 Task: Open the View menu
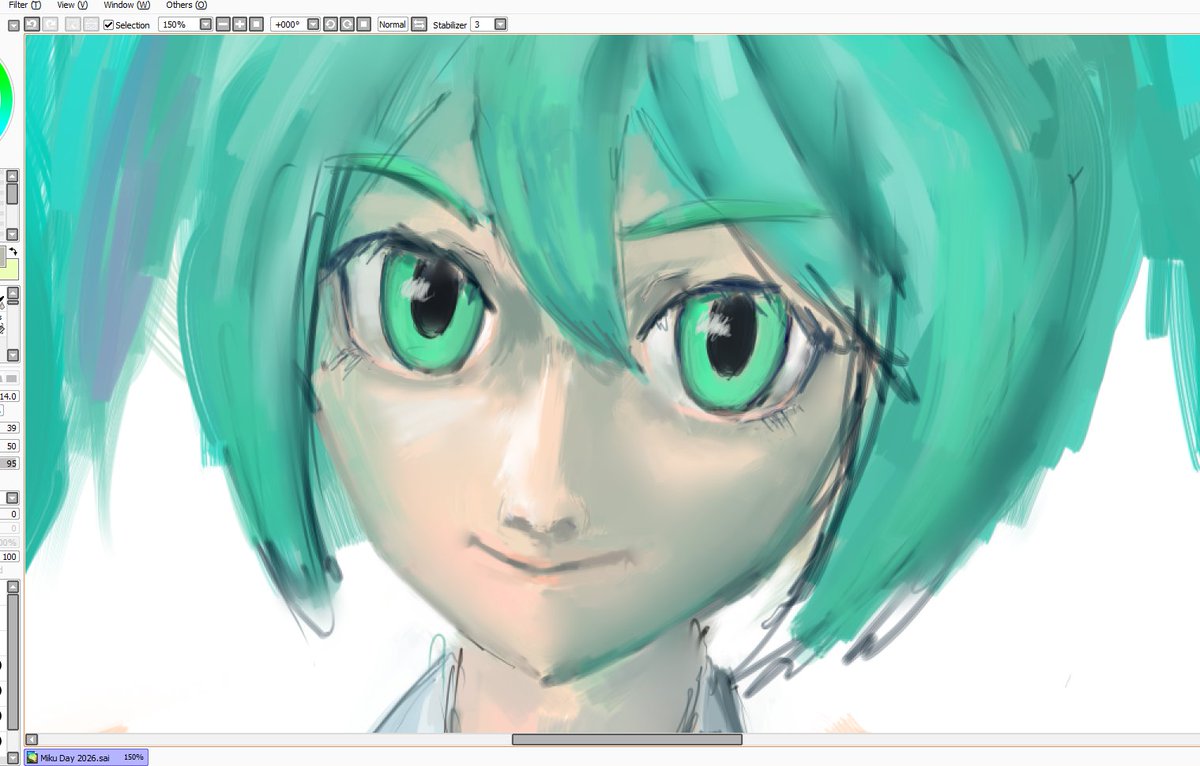point(73,5)
